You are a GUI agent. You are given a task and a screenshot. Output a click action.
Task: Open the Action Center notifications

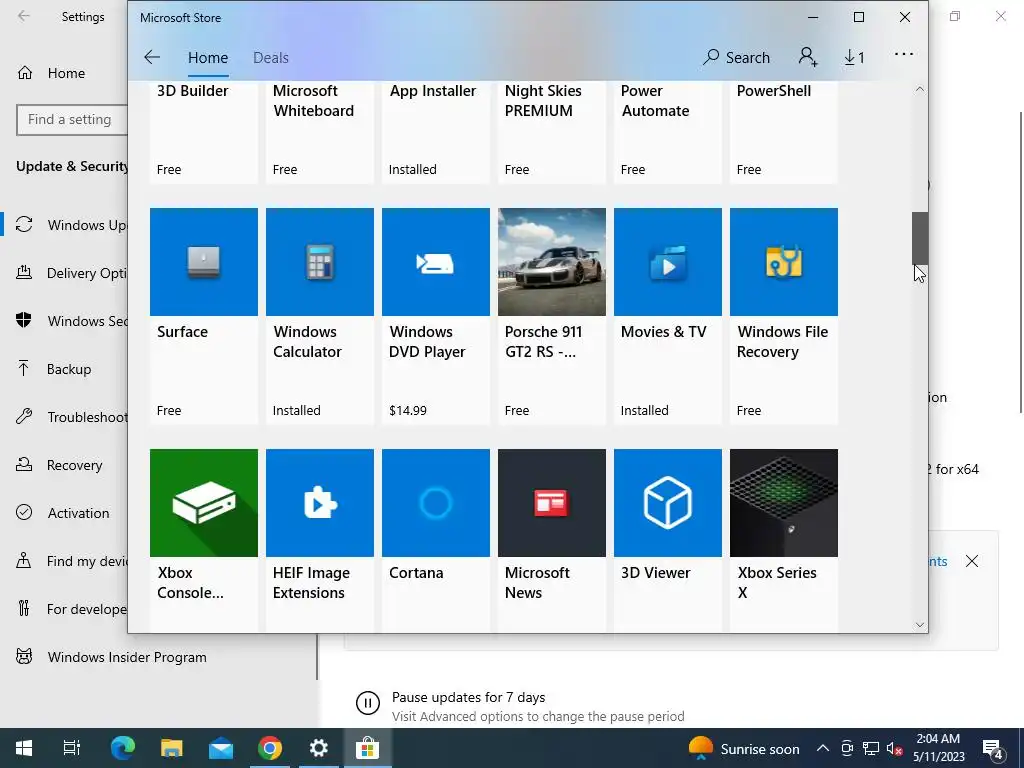(993, 749)
